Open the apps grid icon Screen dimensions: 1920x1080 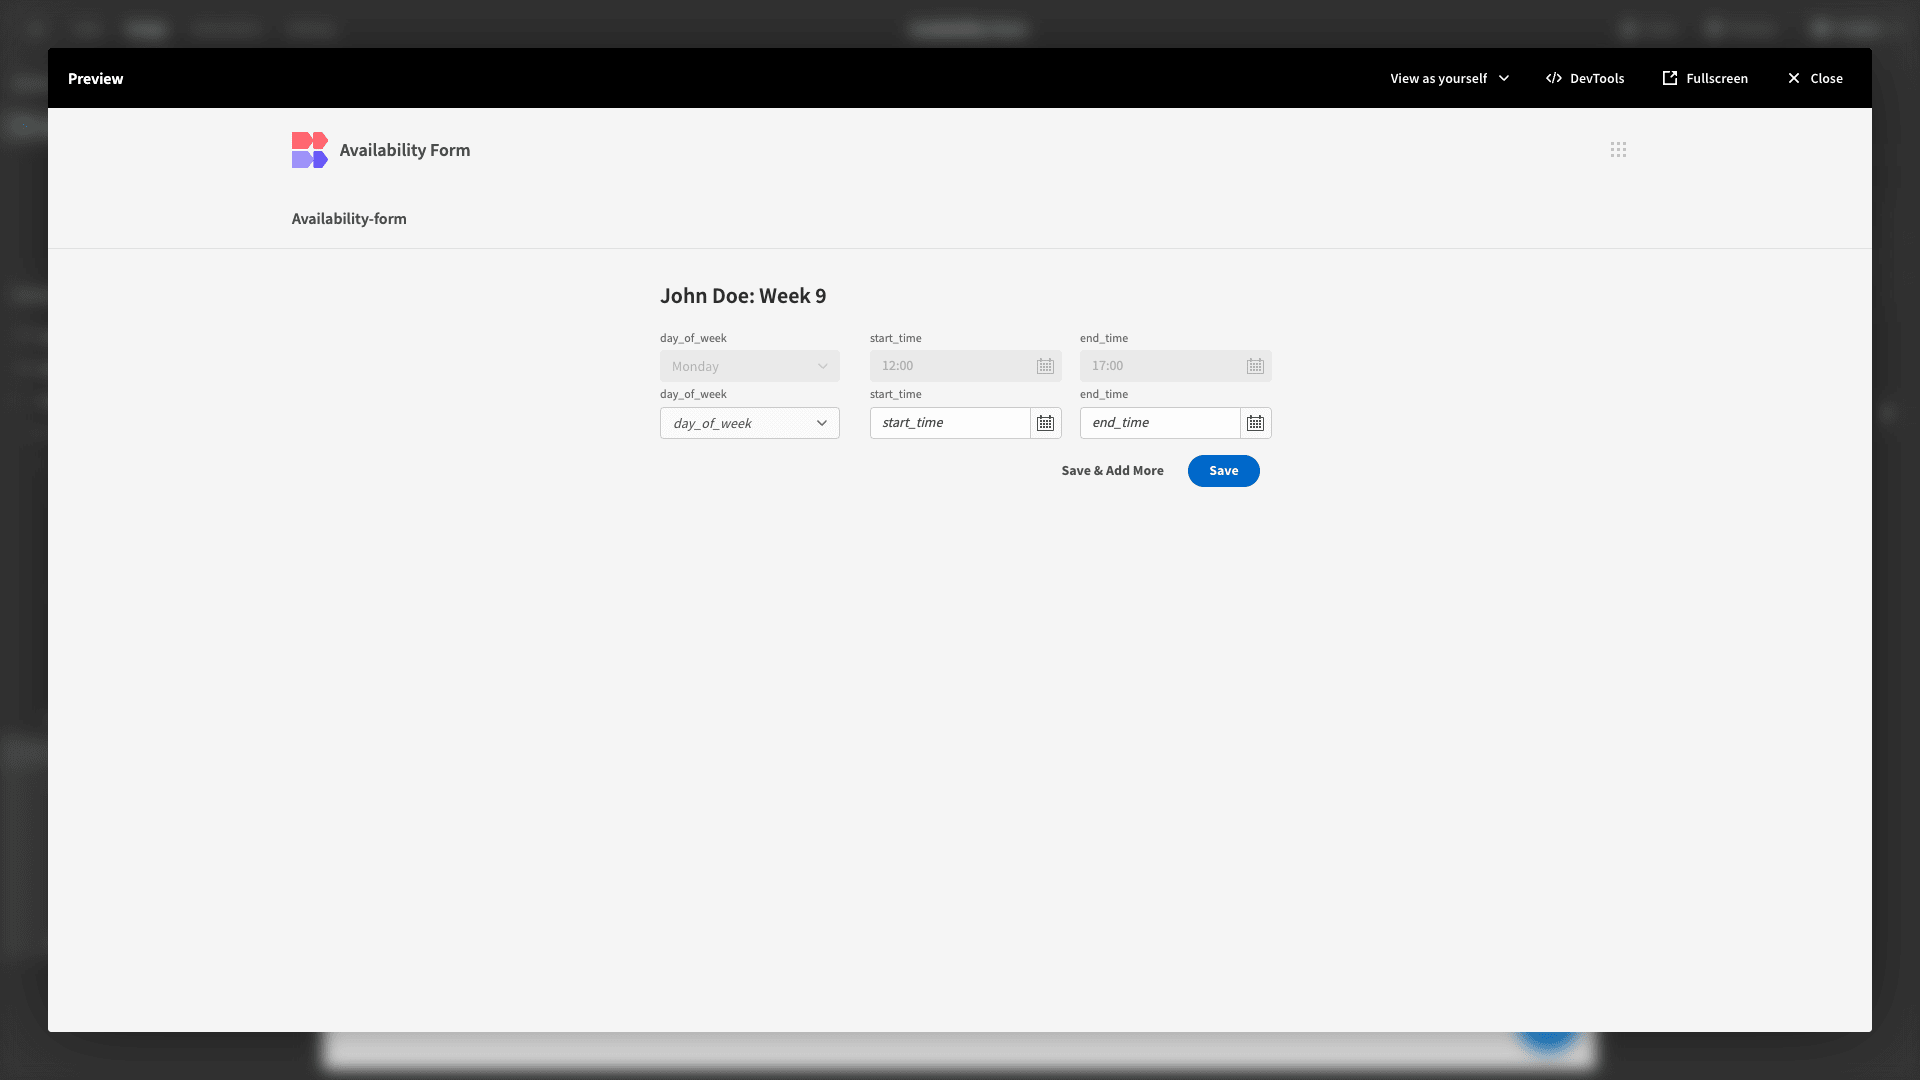click(1618, 150)
